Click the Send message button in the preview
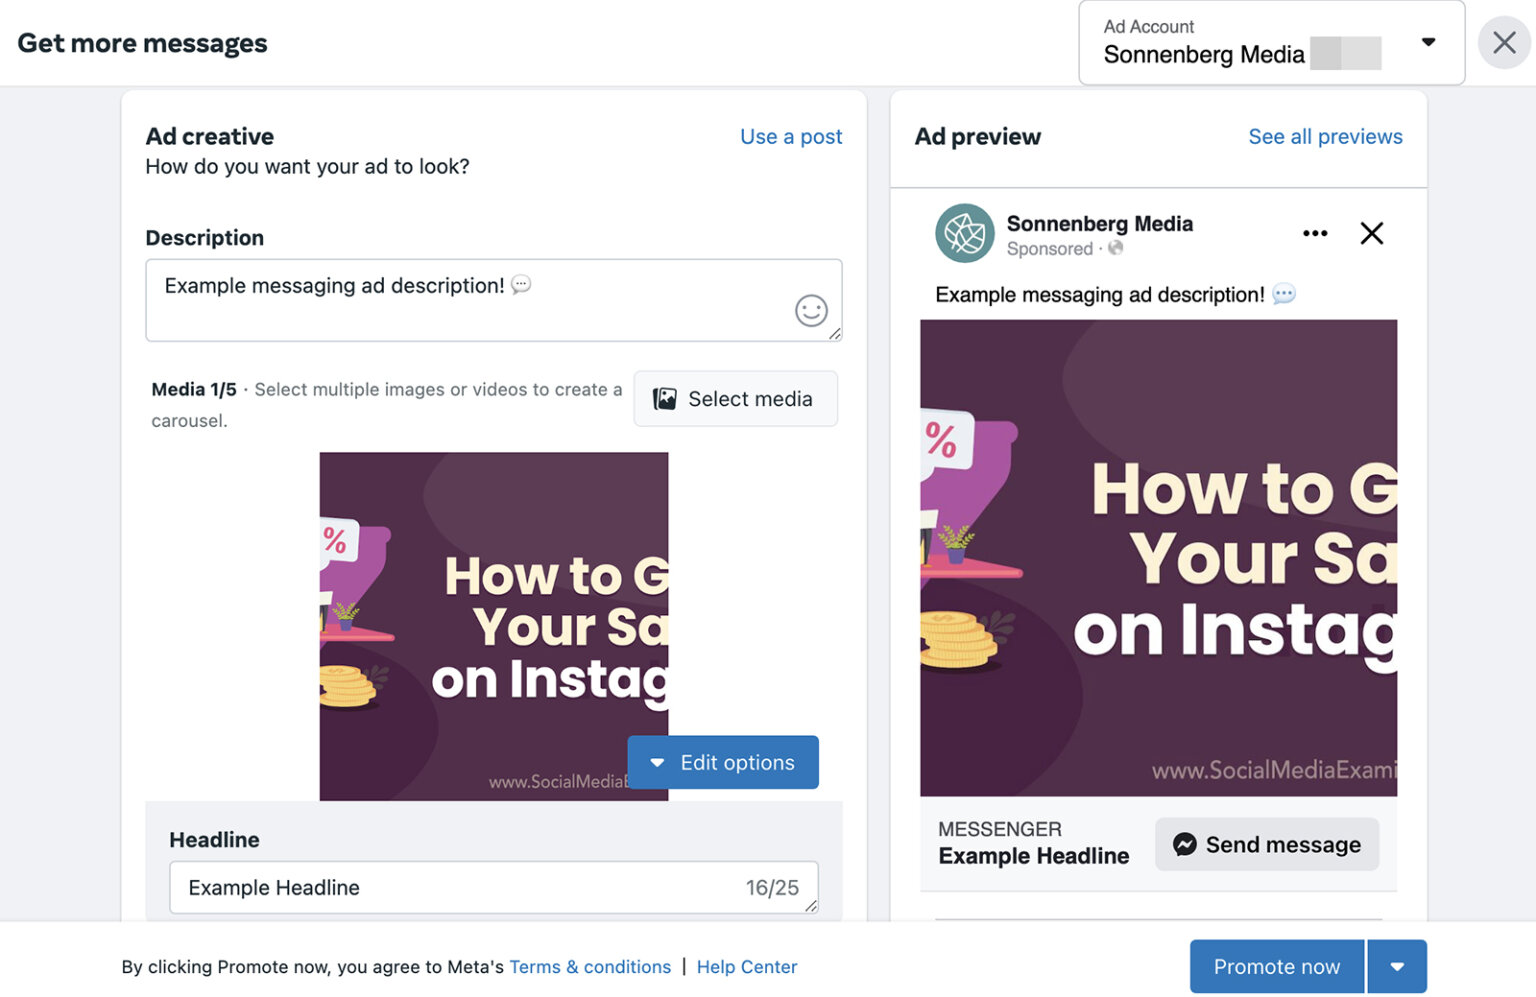Image resolution: width=1536 pixels, height=997 pixels. click(x=1266, y=844)
